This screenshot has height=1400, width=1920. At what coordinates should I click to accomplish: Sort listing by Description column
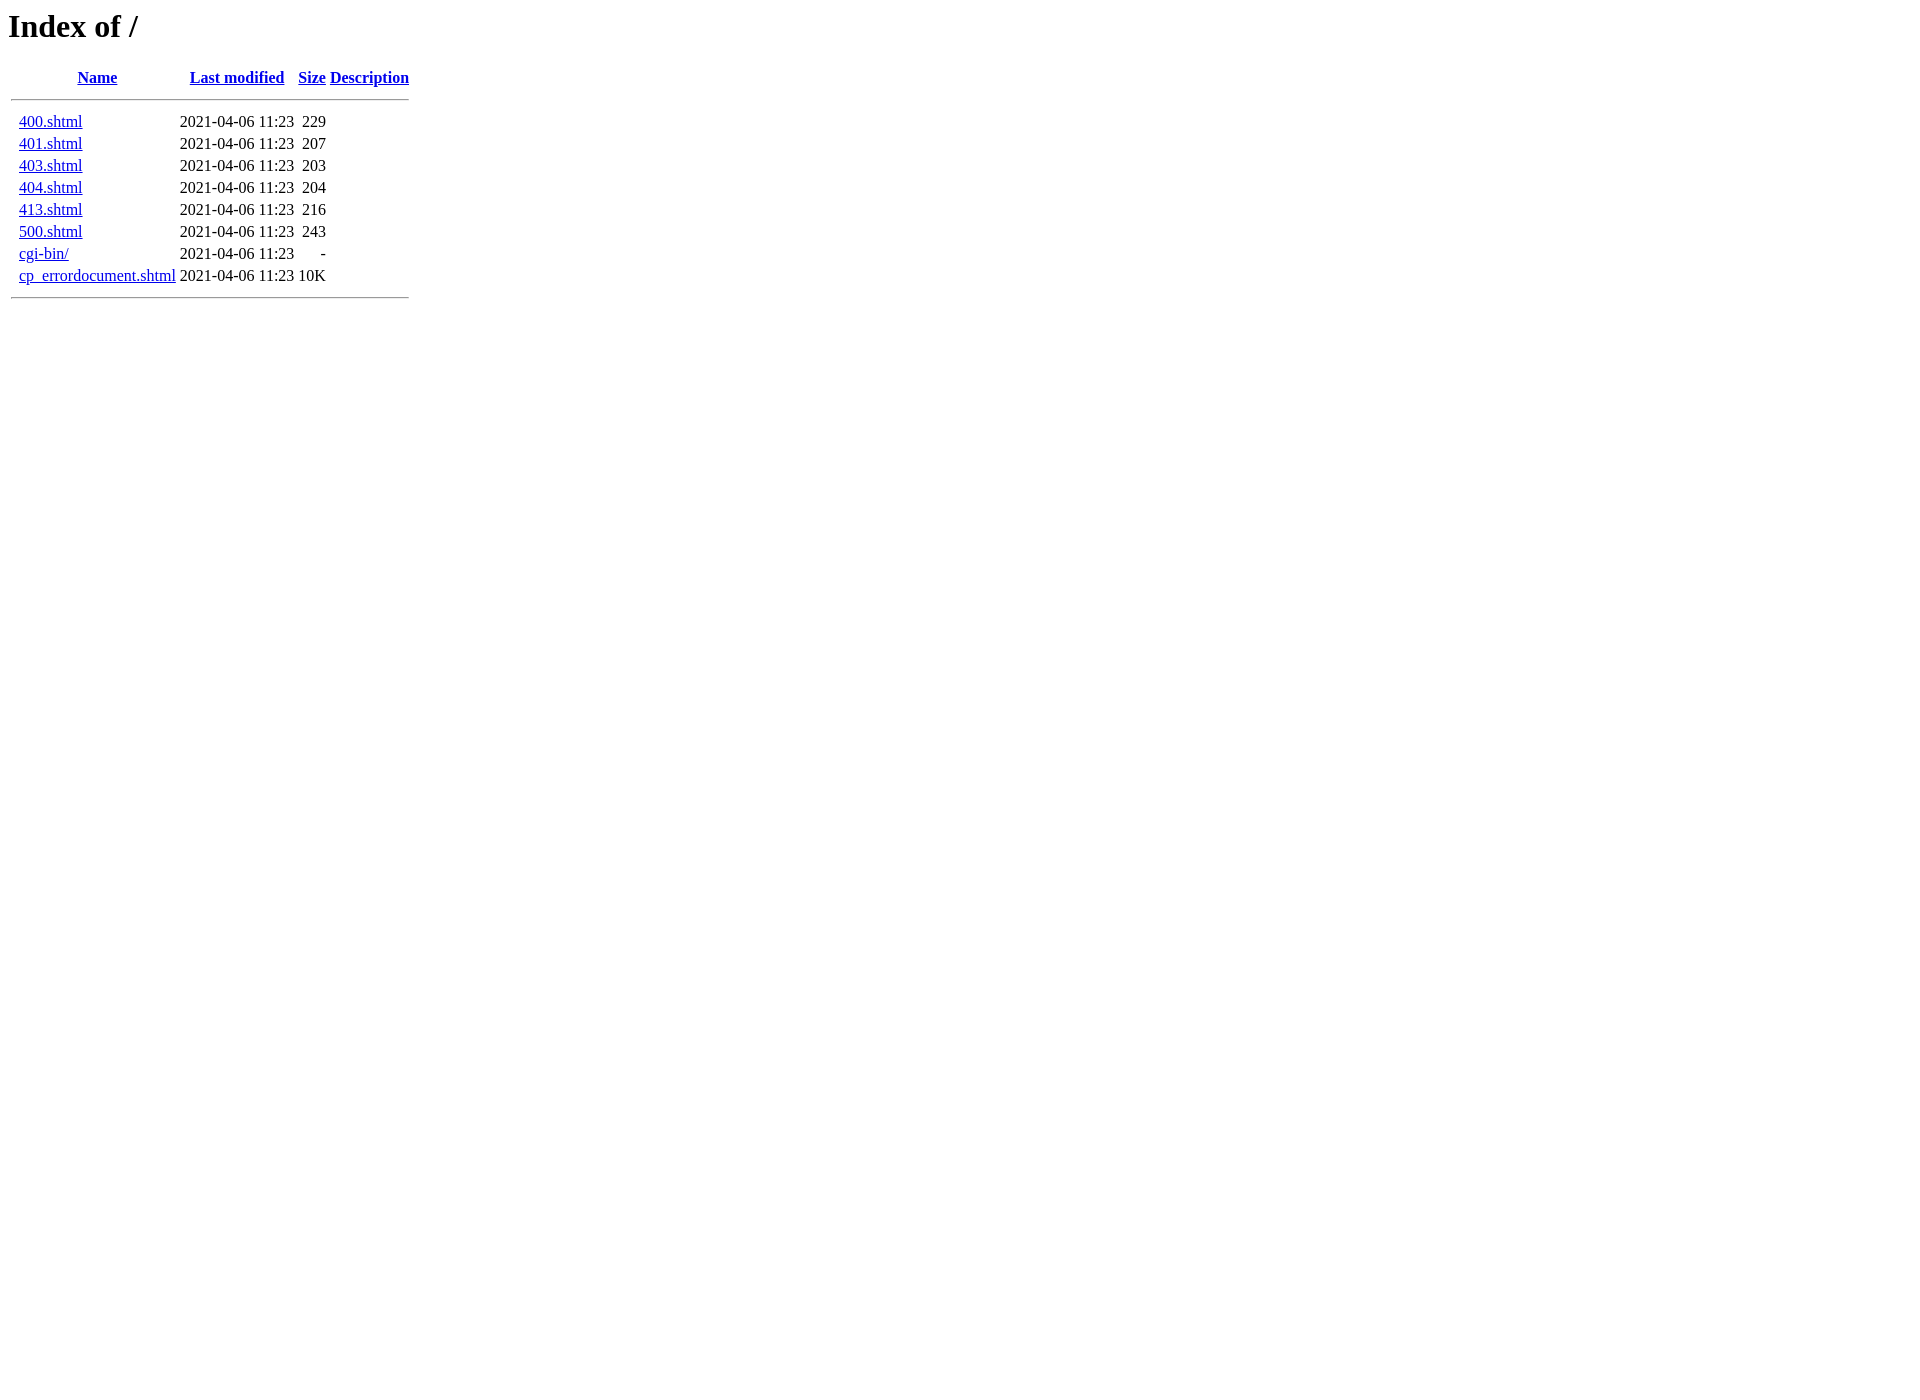click(x=370, y=78)
